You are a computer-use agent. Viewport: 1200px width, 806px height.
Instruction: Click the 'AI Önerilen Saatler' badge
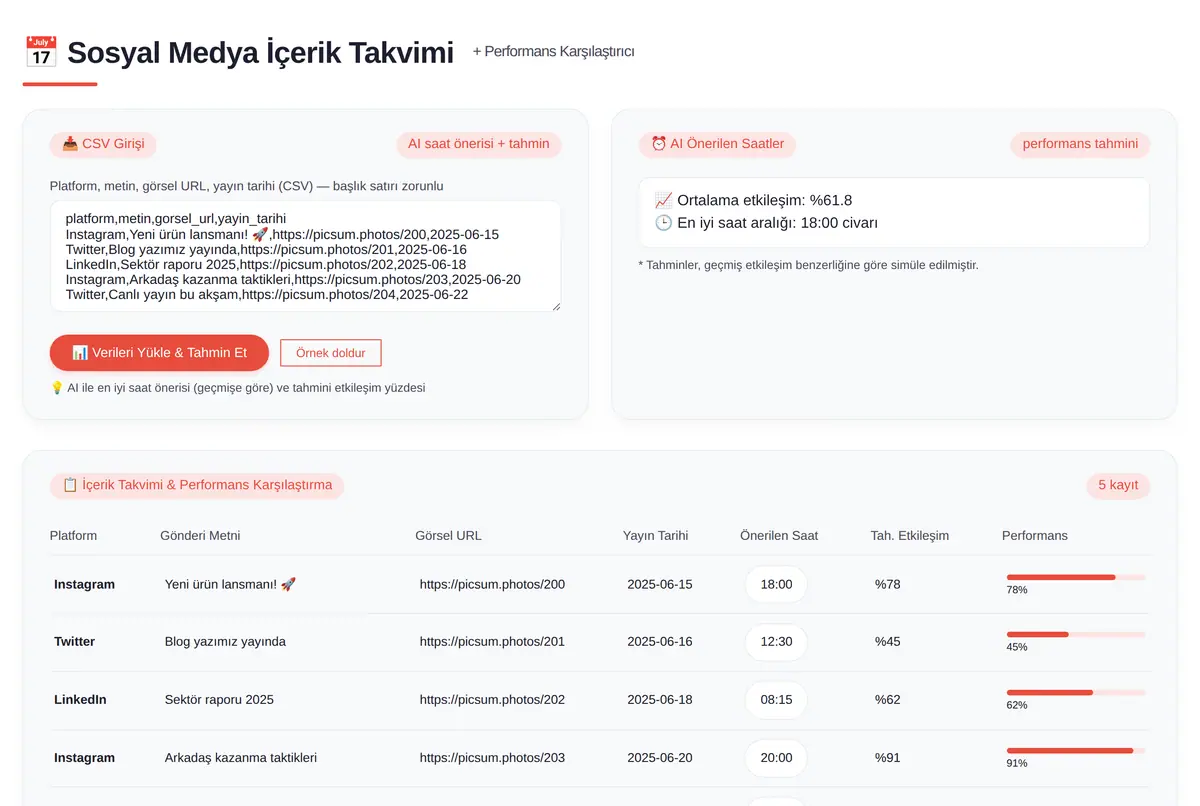(717, 144)
